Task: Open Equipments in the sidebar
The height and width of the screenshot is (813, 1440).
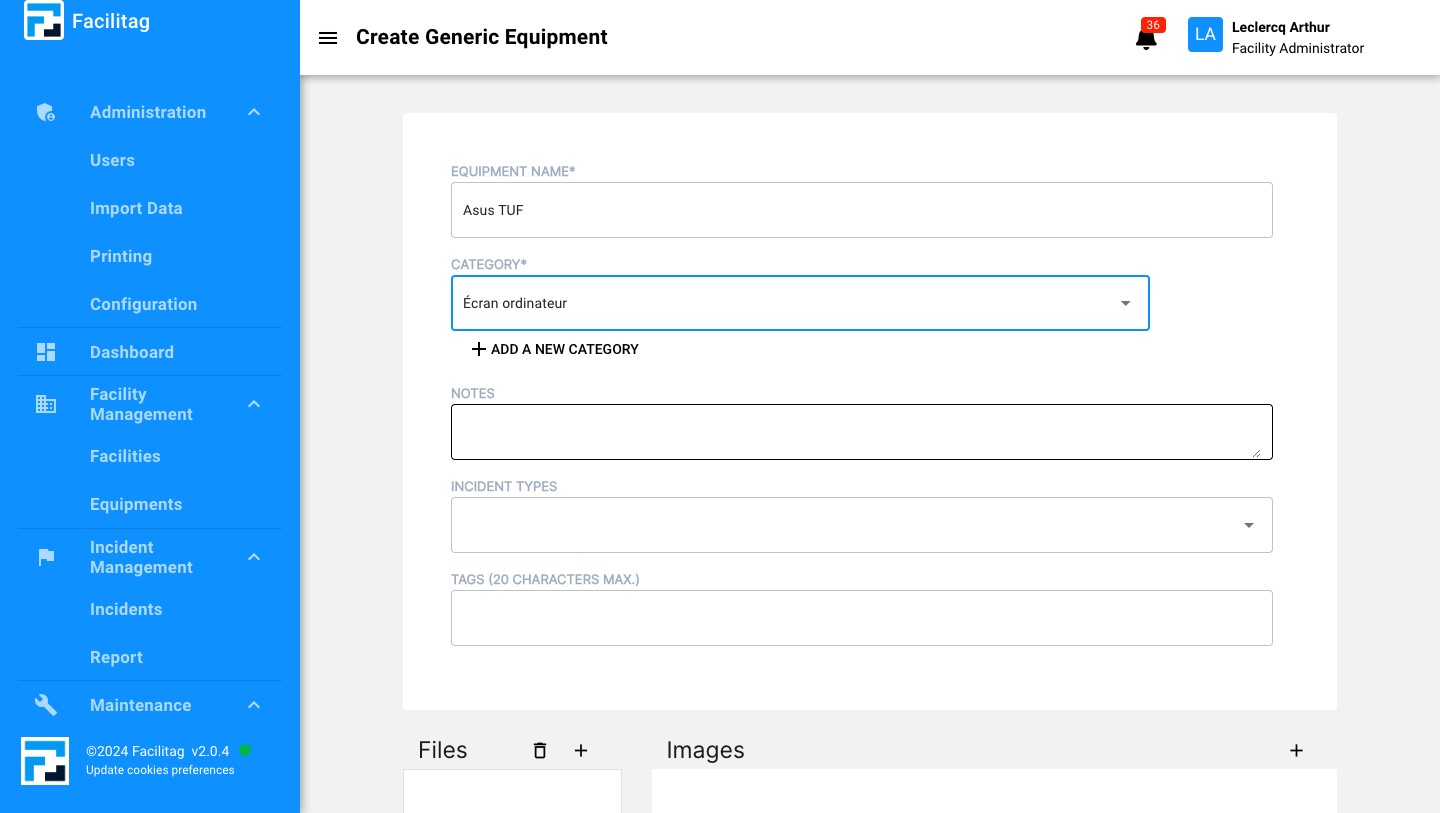Action: pyautogui.click(x=136, y=504)
